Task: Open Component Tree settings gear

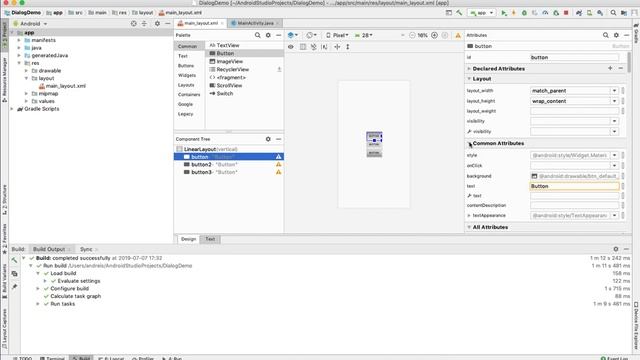Action: tap(268, 139)
